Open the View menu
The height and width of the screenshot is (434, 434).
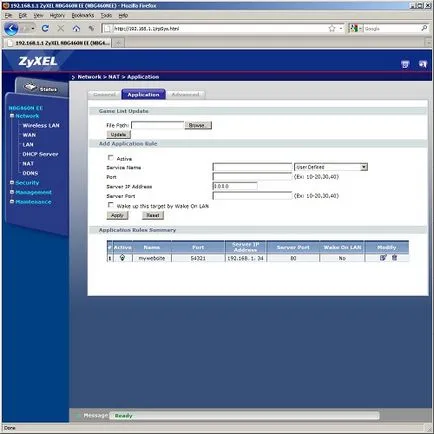tap(38, 15)
